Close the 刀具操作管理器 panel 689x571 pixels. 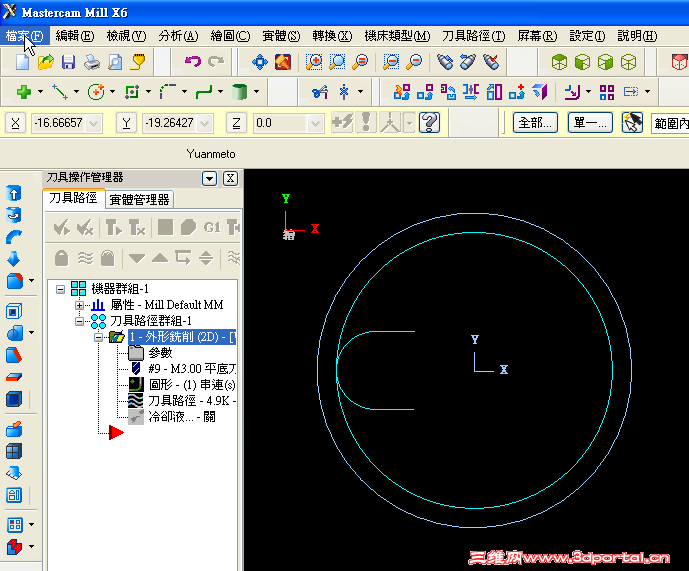pyautogui.click(x=230, y=178)
